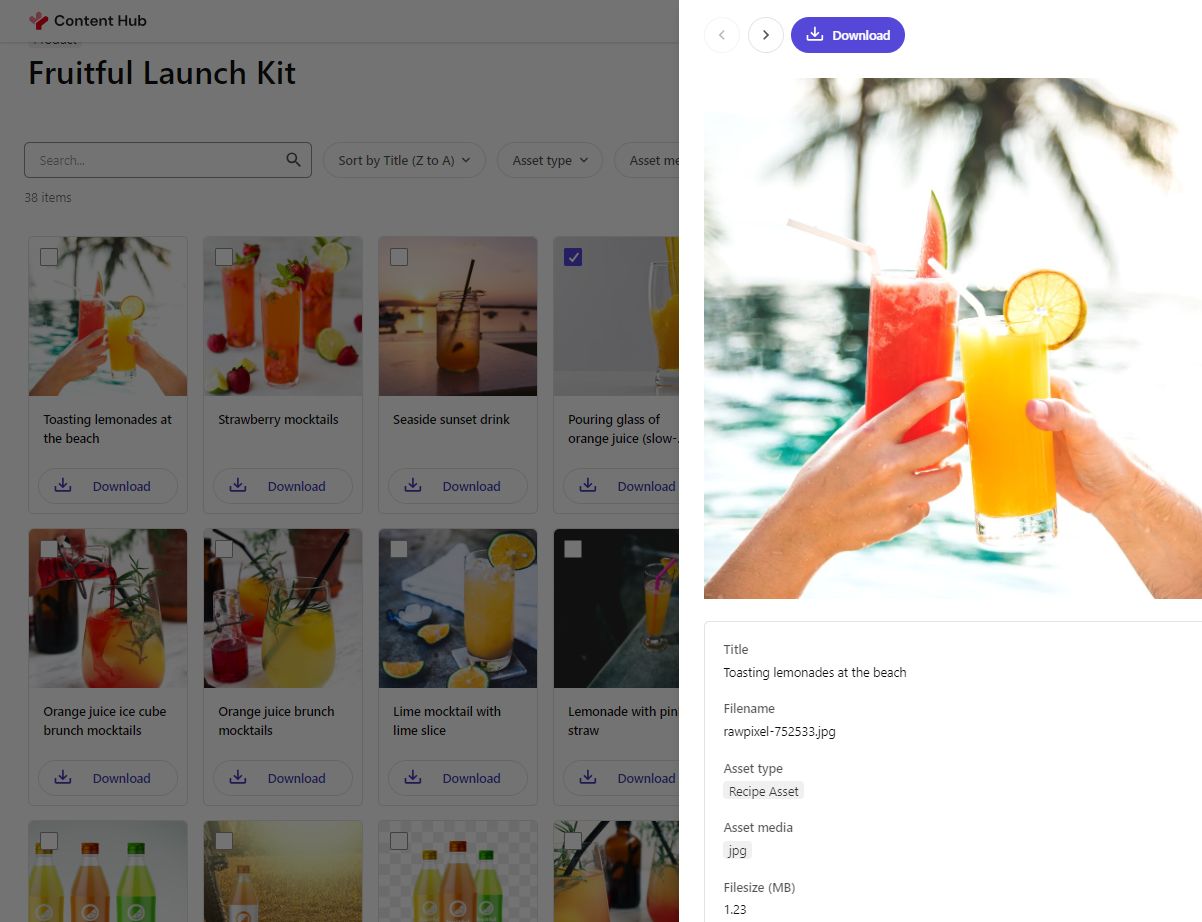The height and width of the screenshot is (922, 1202).
Task: Click Orange juice ice cube brunch mocktails title
Action: [x=105, y=721]
